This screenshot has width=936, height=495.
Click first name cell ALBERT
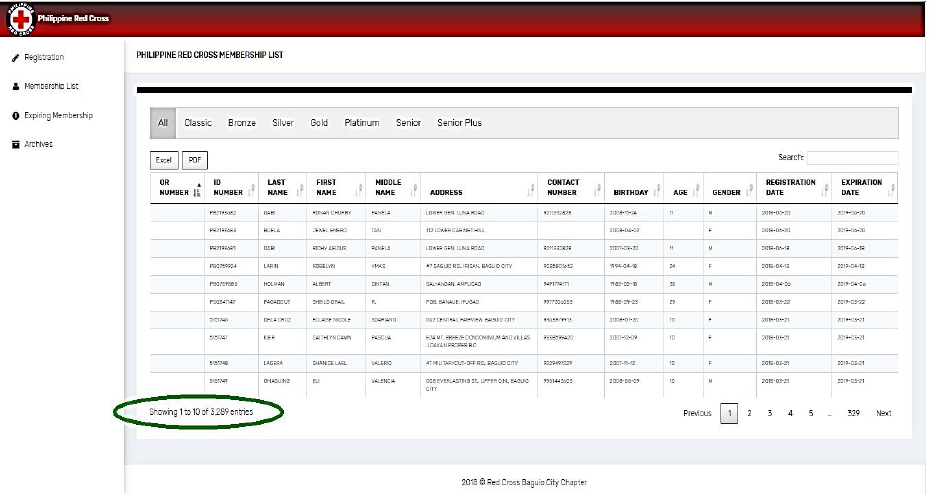tap(322, 284)
